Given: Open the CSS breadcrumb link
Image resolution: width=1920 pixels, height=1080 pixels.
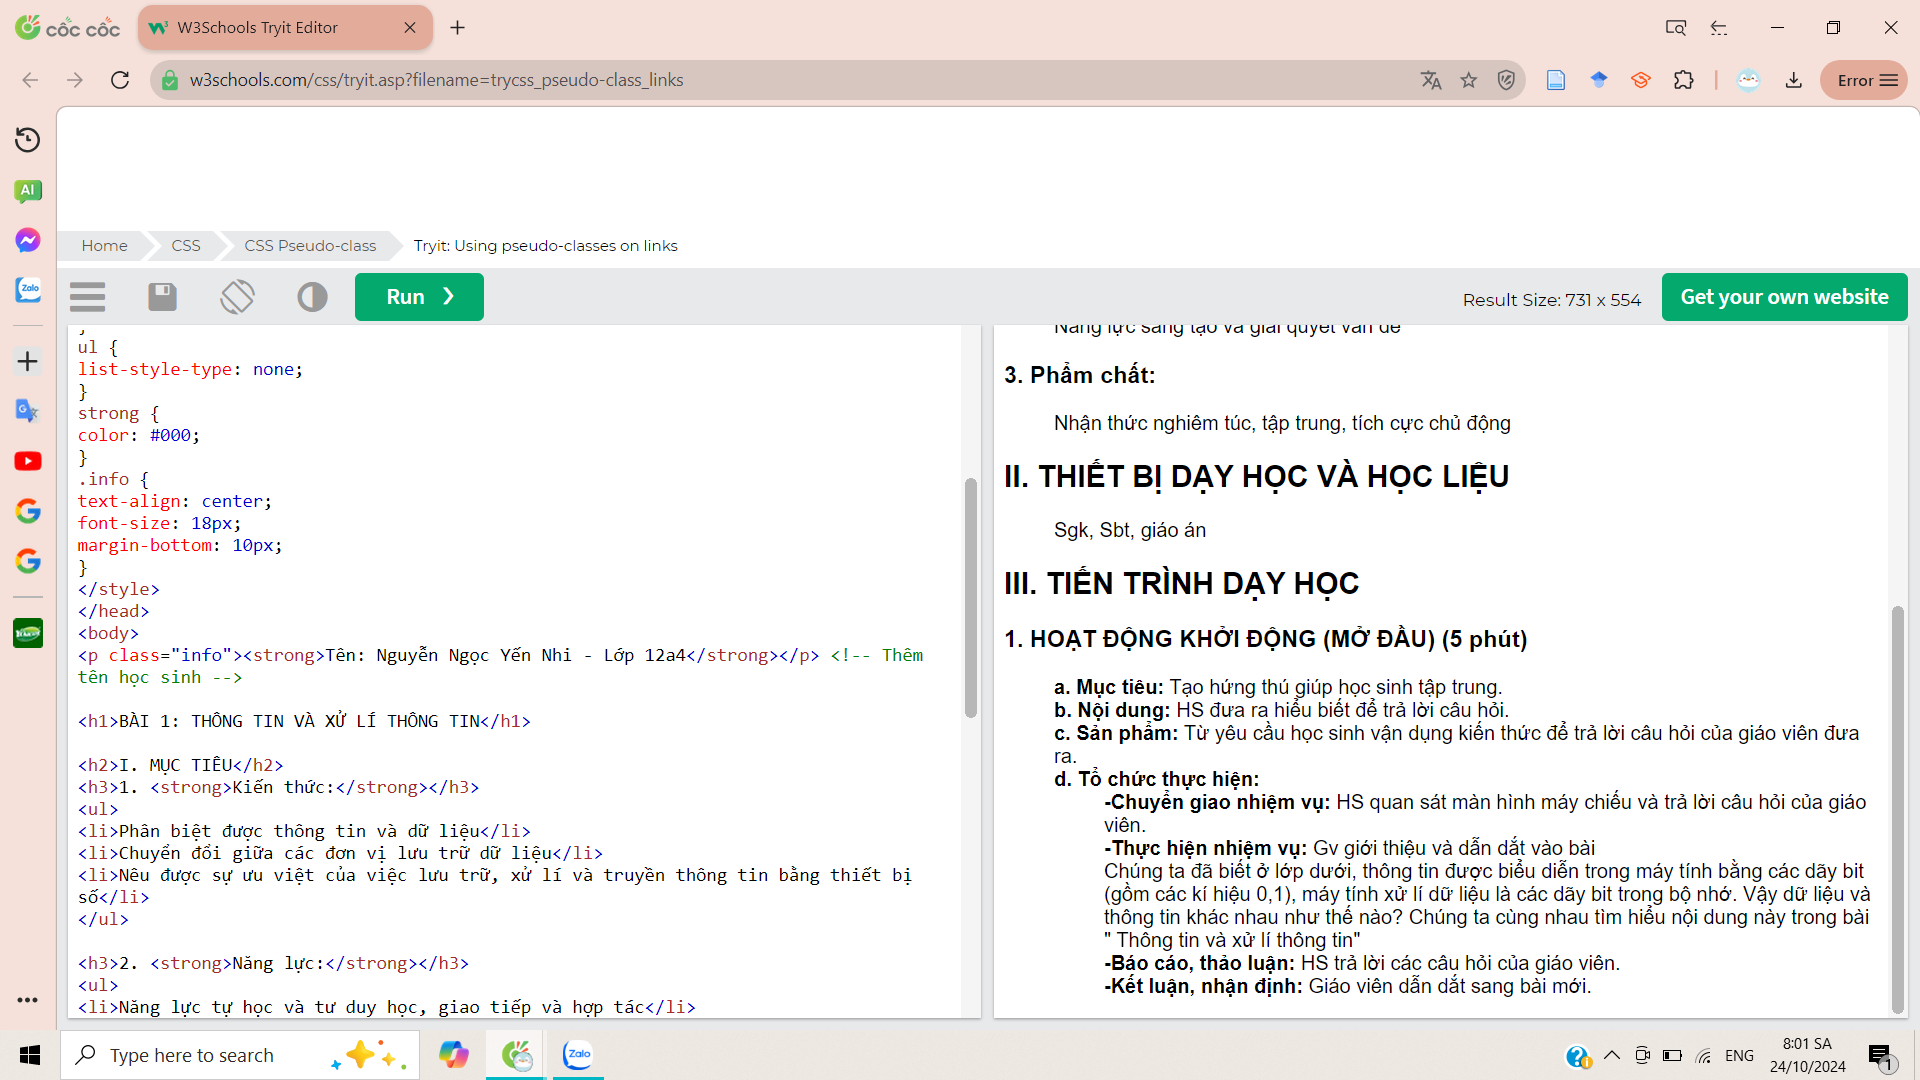Looking at the screenshot, I should click(186, 246).
